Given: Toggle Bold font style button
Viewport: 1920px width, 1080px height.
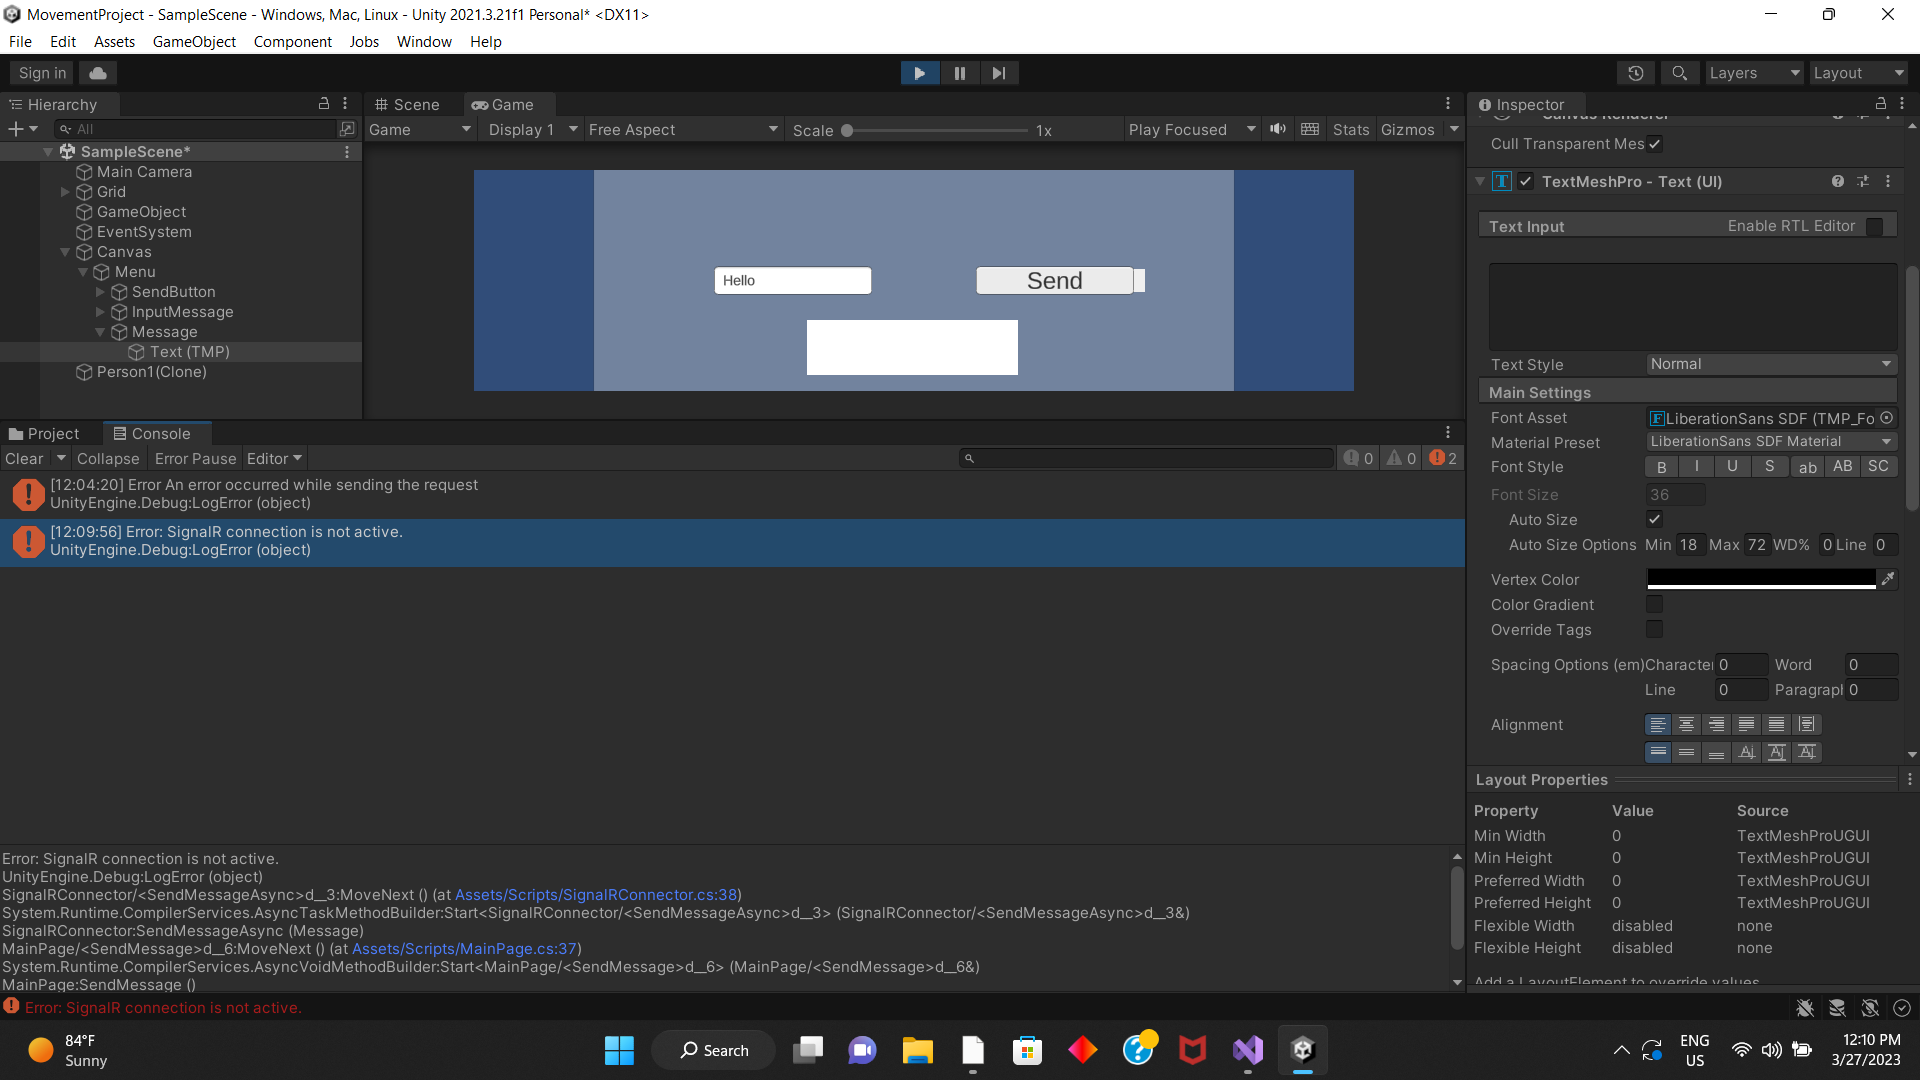Looking at the screenshot, I should tap(1661, 467).
